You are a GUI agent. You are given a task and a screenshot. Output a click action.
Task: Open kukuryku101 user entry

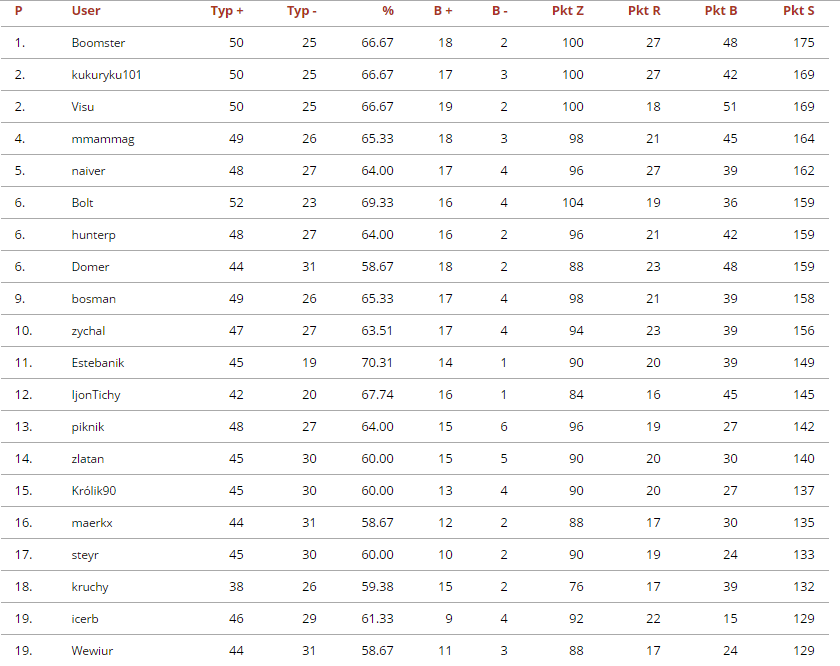(106, 75)
